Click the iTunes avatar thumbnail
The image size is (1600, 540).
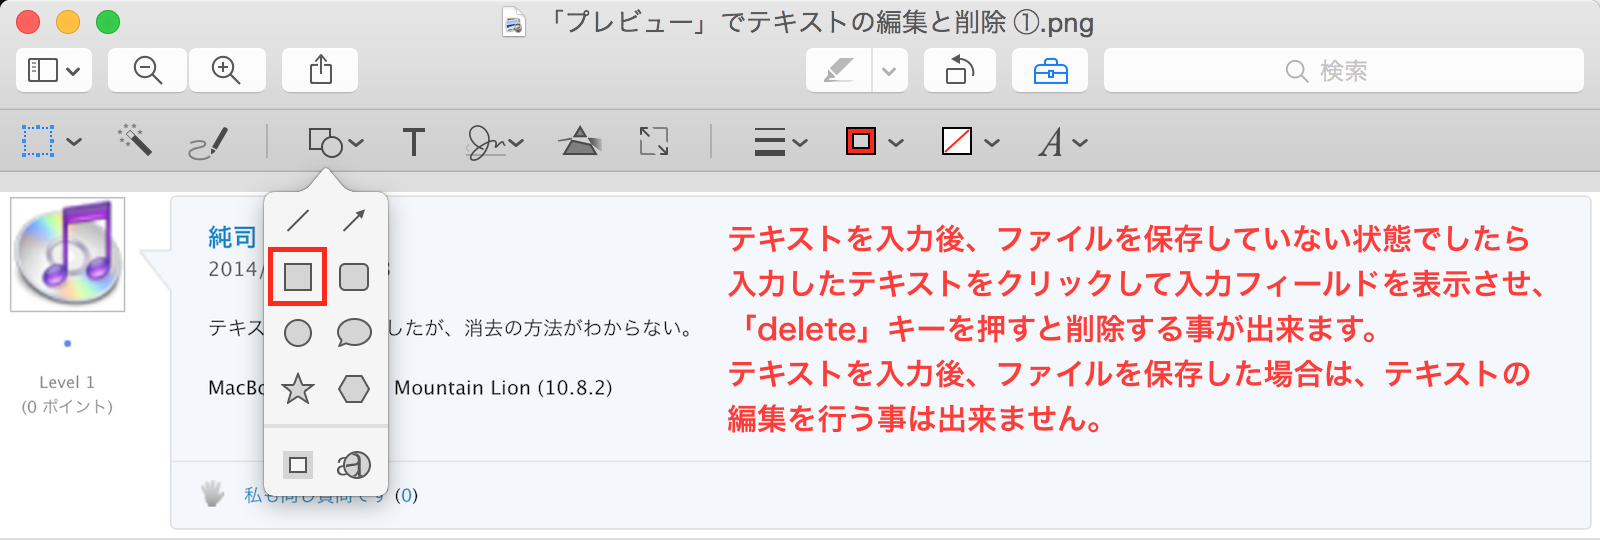point(68,255)
